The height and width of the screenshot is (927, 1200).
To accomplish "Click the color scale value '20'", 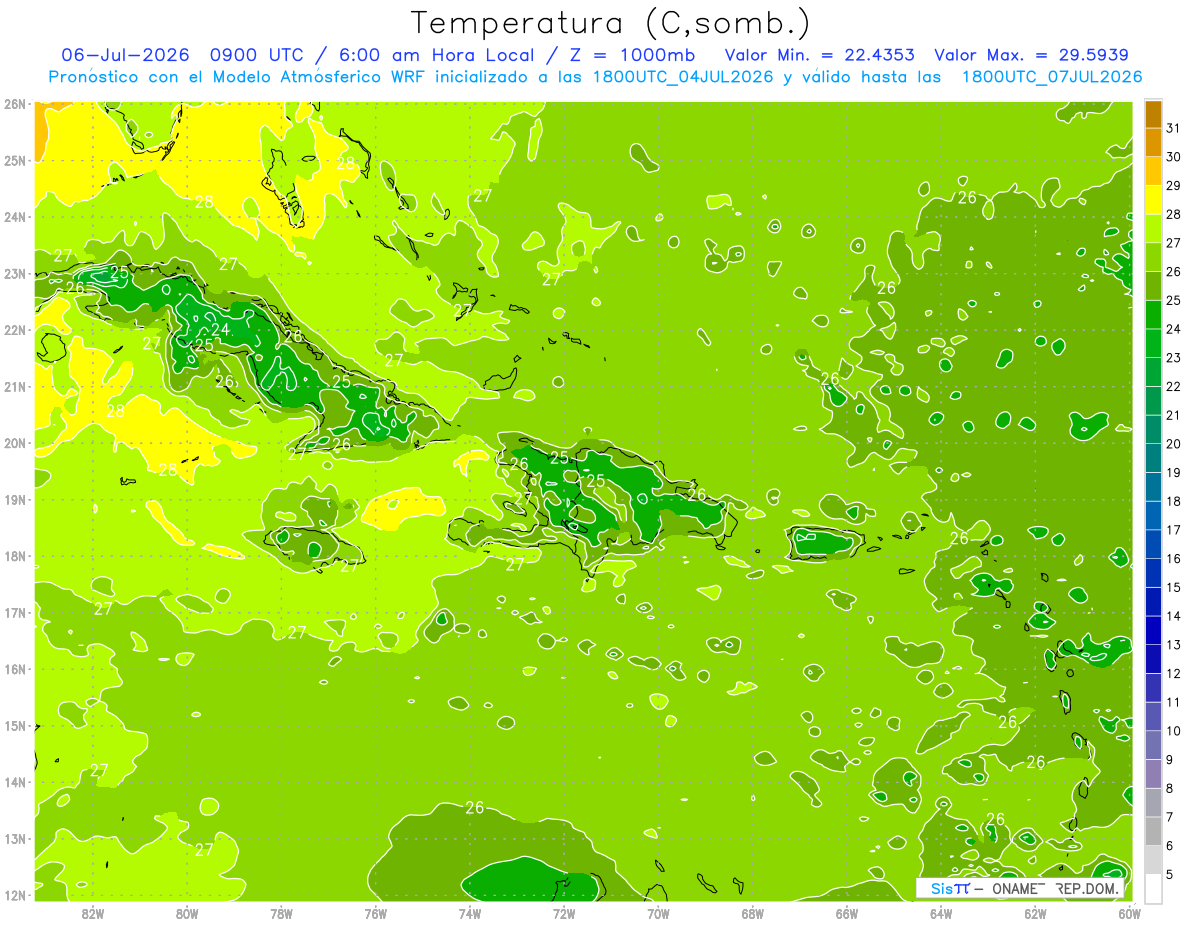I will (x=1174, y=444).
